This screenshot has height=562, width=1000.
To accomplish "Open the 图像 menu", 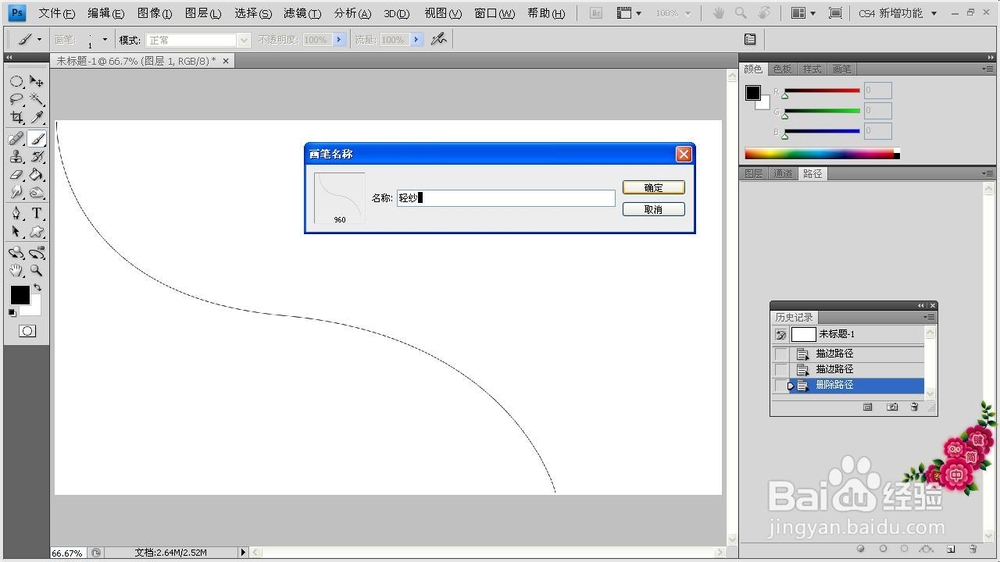I will click(154, 13).
